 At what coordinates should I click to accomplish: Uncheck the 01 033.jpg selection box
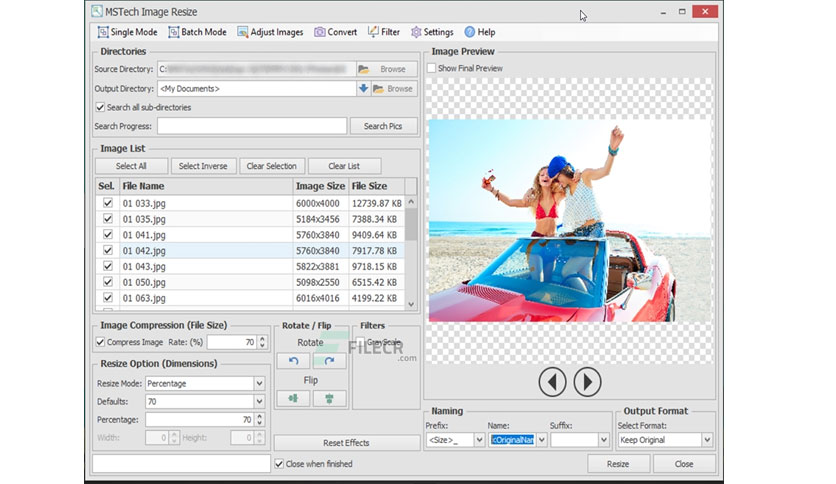[x=108, y=203]
